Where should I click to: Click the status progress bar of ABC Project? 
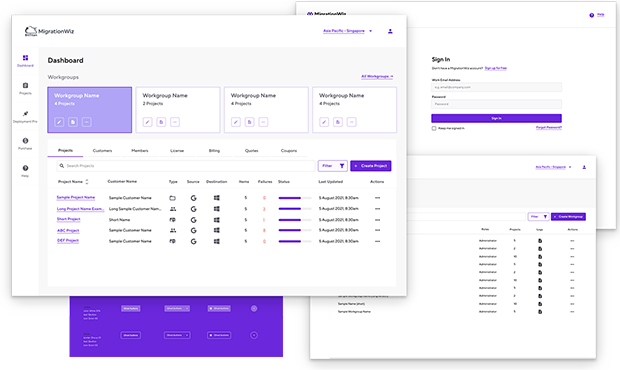point(295,230)
